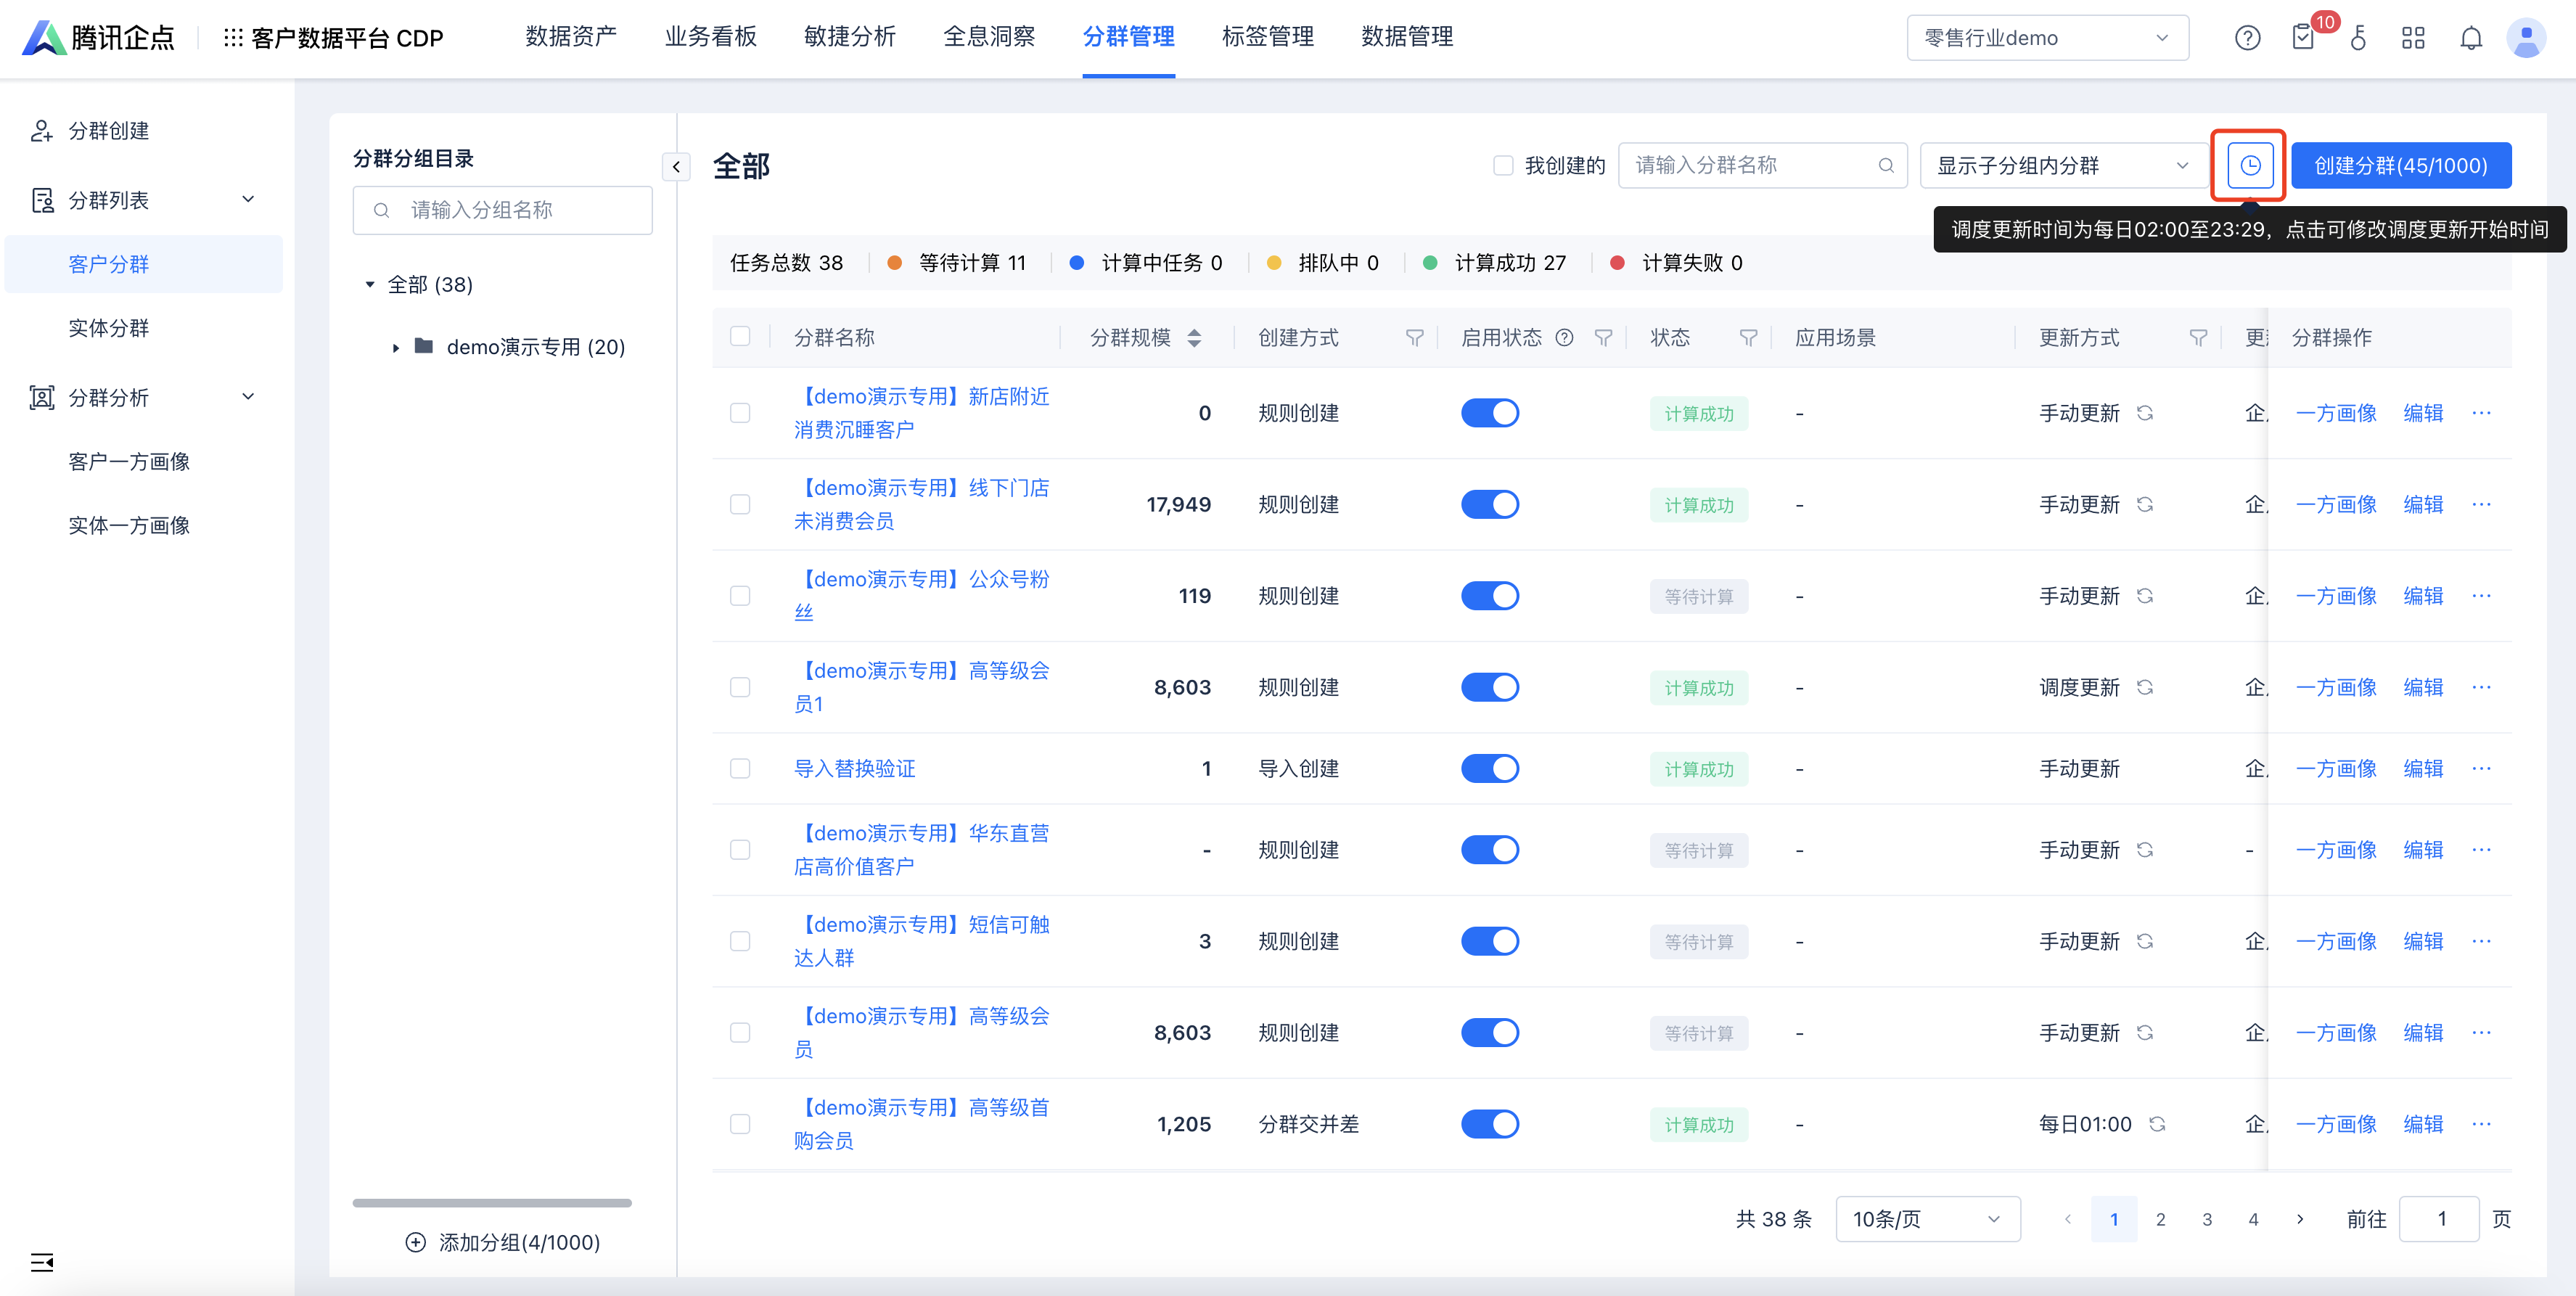
Task: Switch to 业务看板 tab
Action: click(x=710, y=37)
